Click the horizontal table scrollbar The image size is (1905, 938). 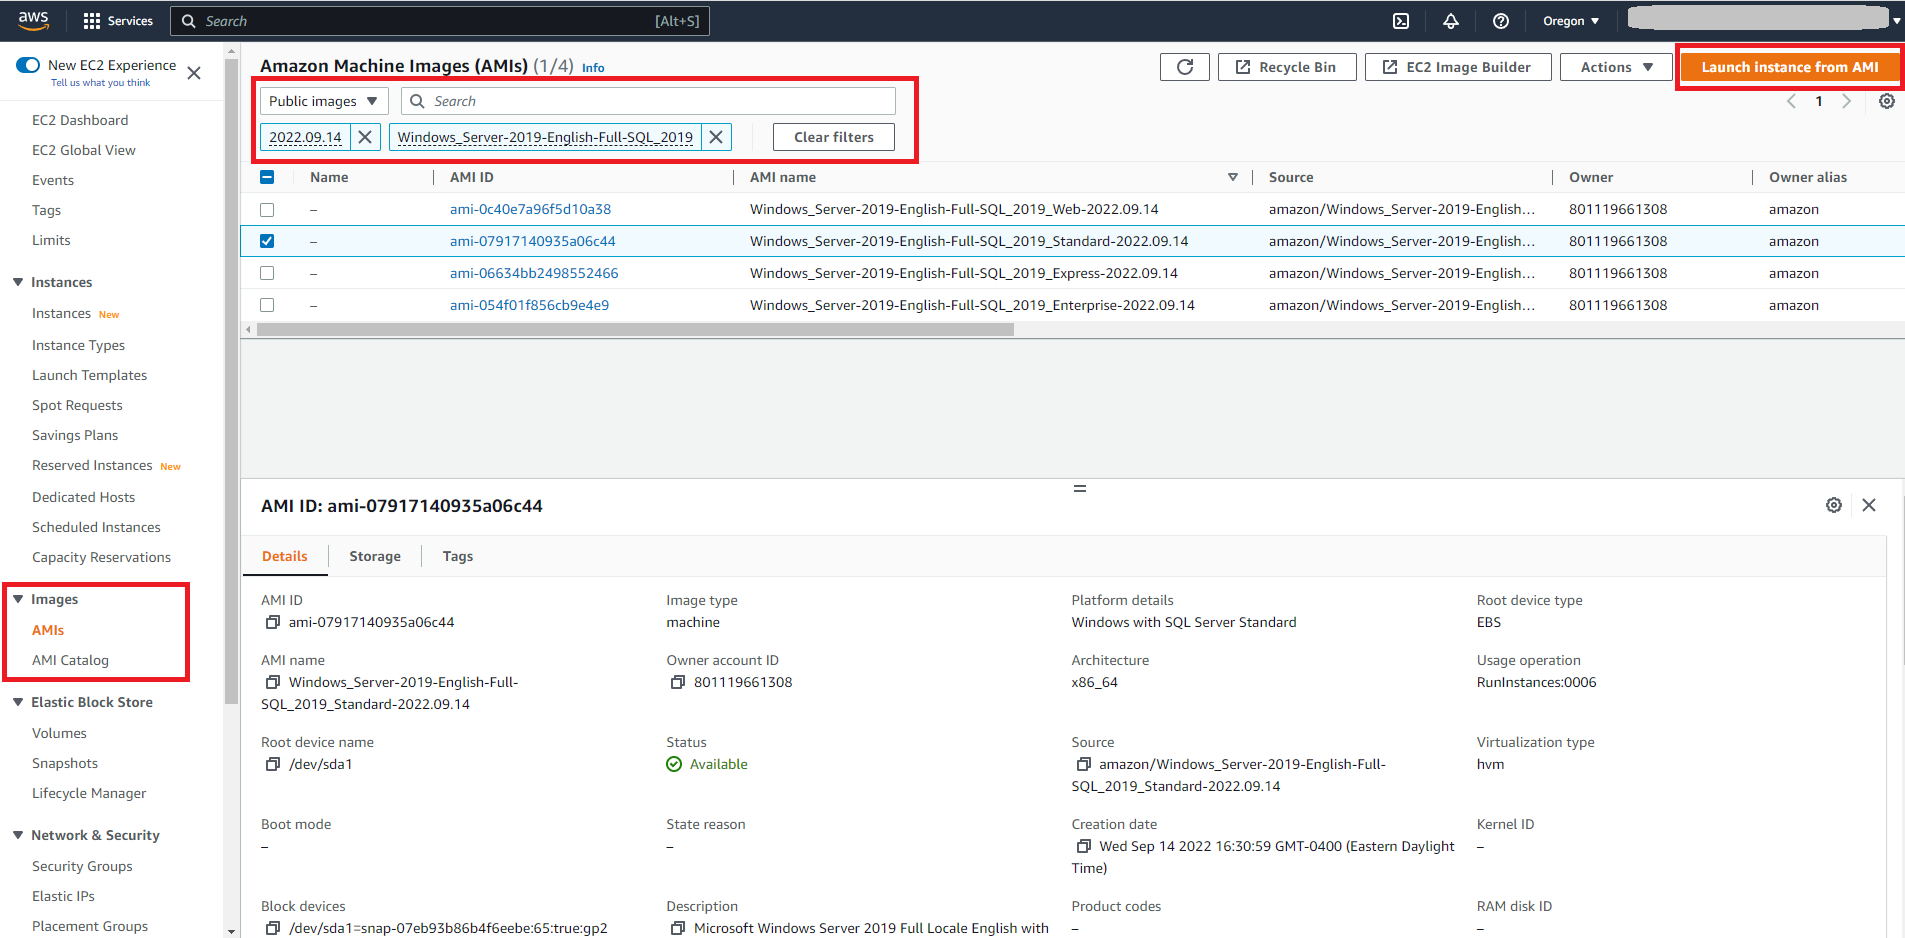[635, 329]
